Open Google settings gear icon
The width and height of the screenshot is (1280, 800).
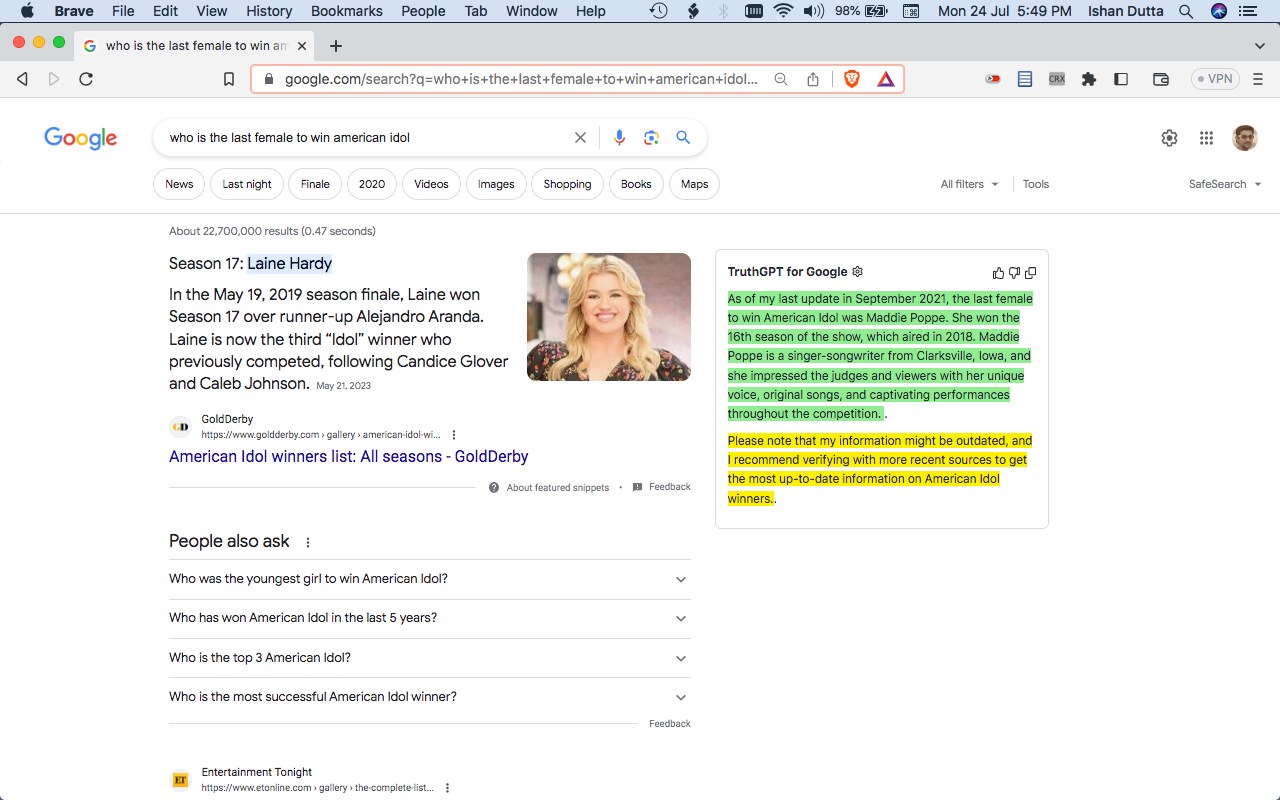coord(1169,138)
